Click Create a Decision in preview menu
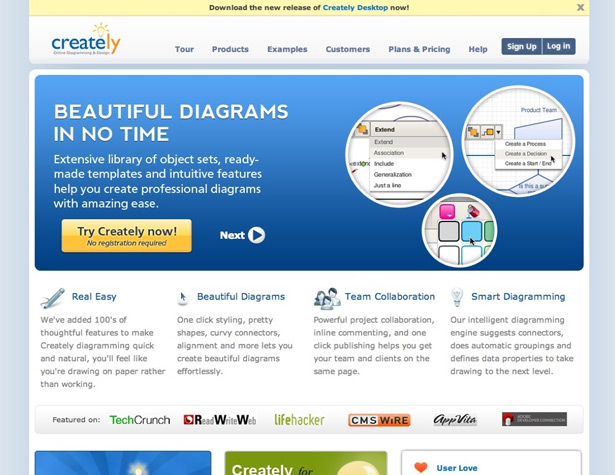The height and width of the screenshot is (475, 615). pyautogui.click(x=526, y=154)
